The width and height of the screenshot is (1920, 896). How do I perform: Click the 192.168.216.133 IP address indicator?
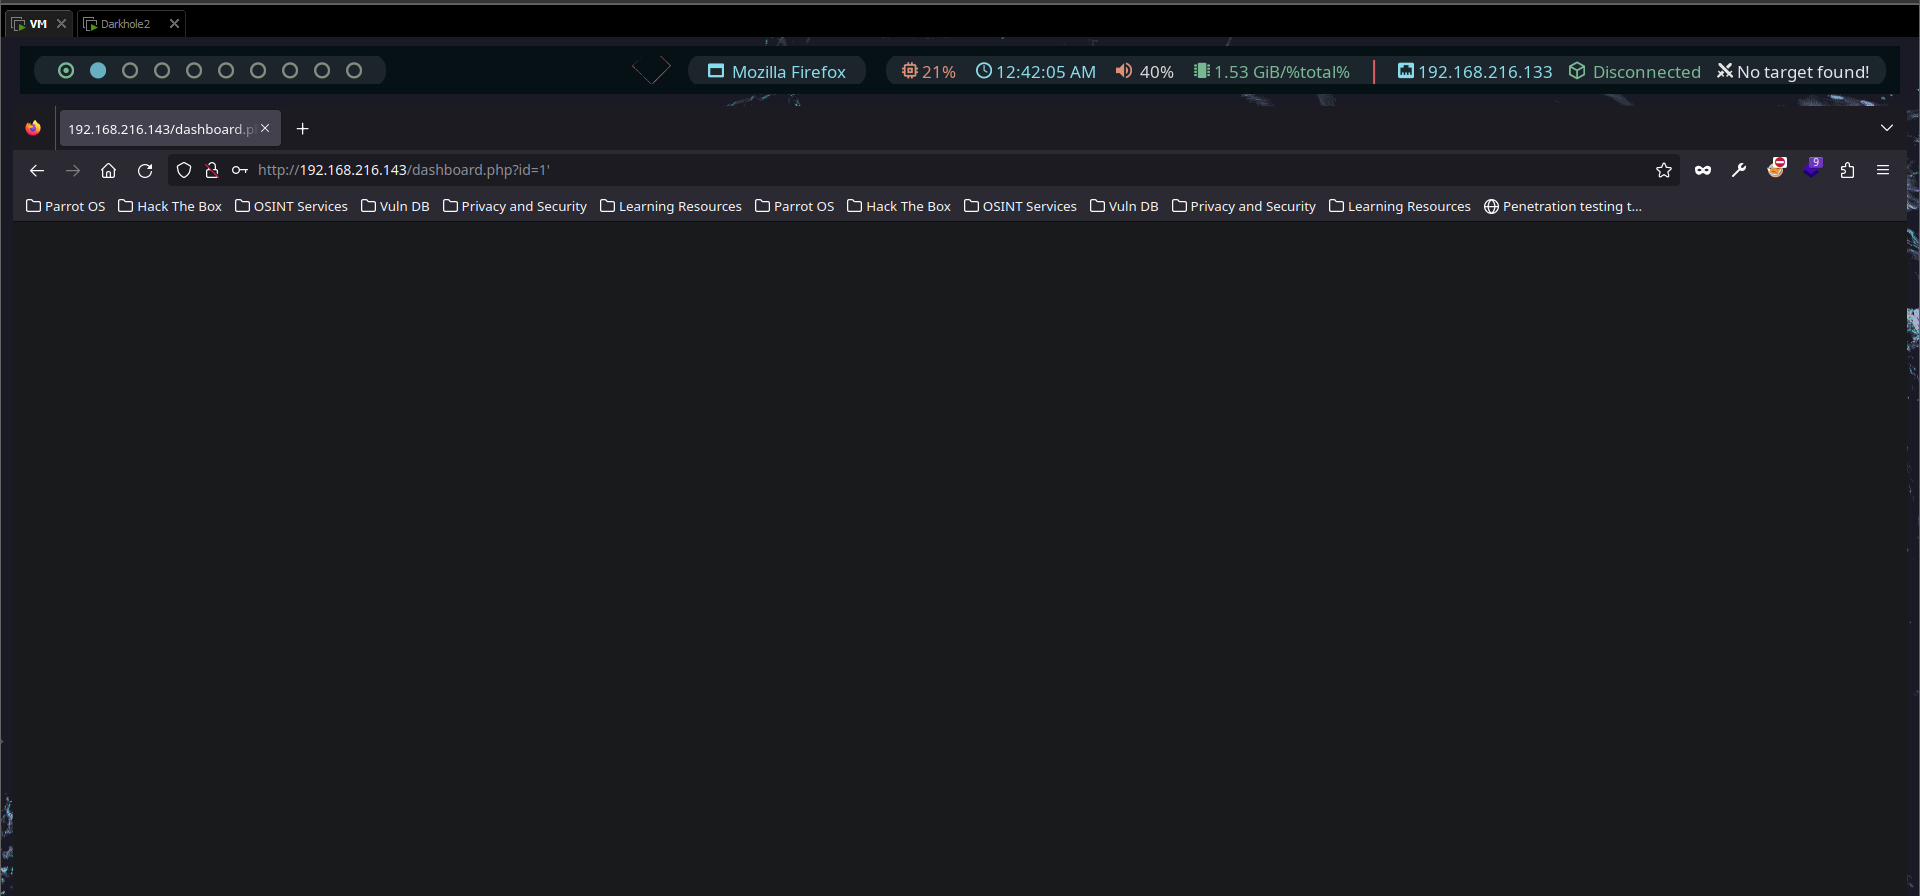1475,71
